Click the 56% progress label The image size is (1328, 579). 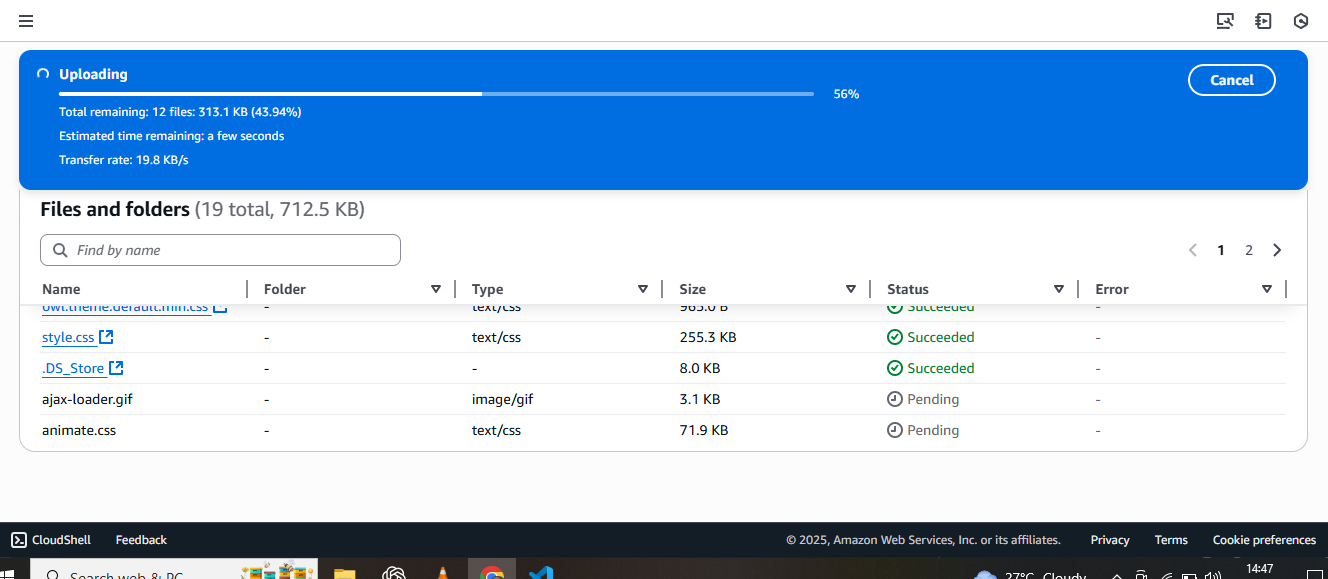(846, 94)
